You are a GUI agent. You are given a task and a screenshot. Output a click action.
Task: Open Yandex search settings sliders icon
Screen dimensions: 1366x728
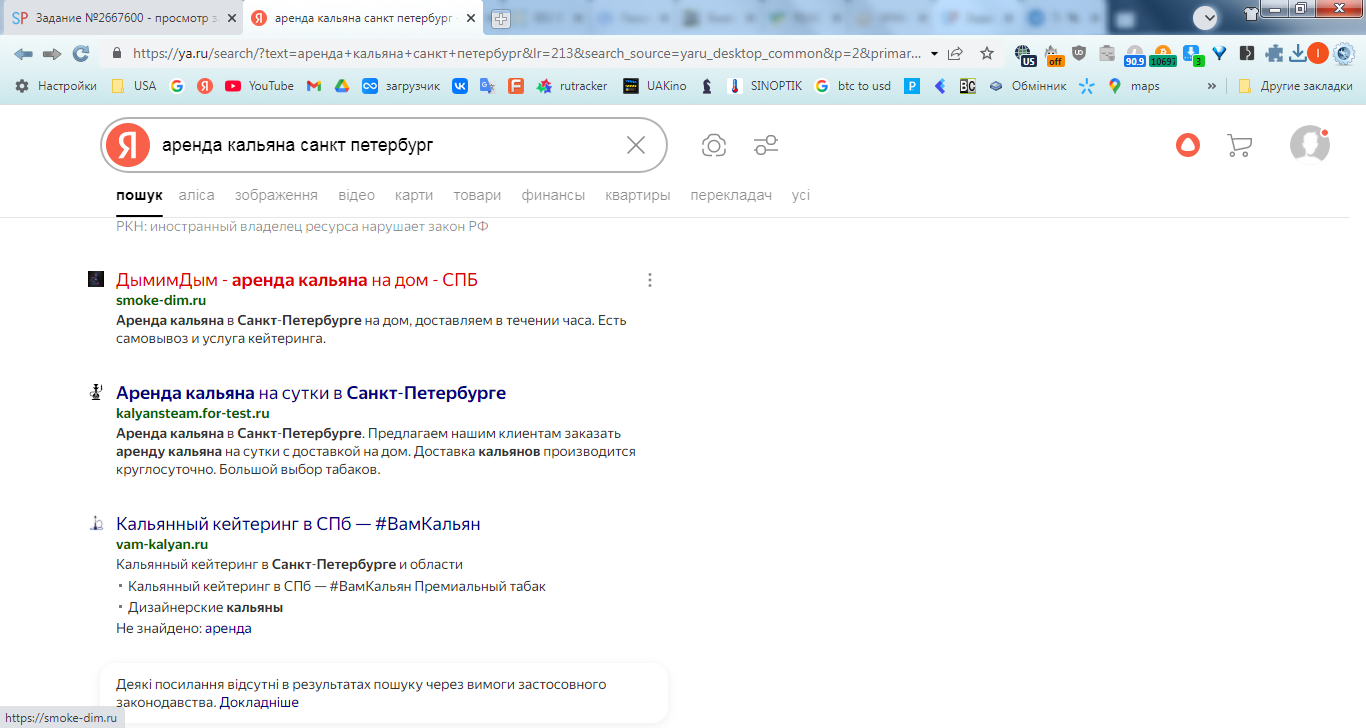(766, 145)
